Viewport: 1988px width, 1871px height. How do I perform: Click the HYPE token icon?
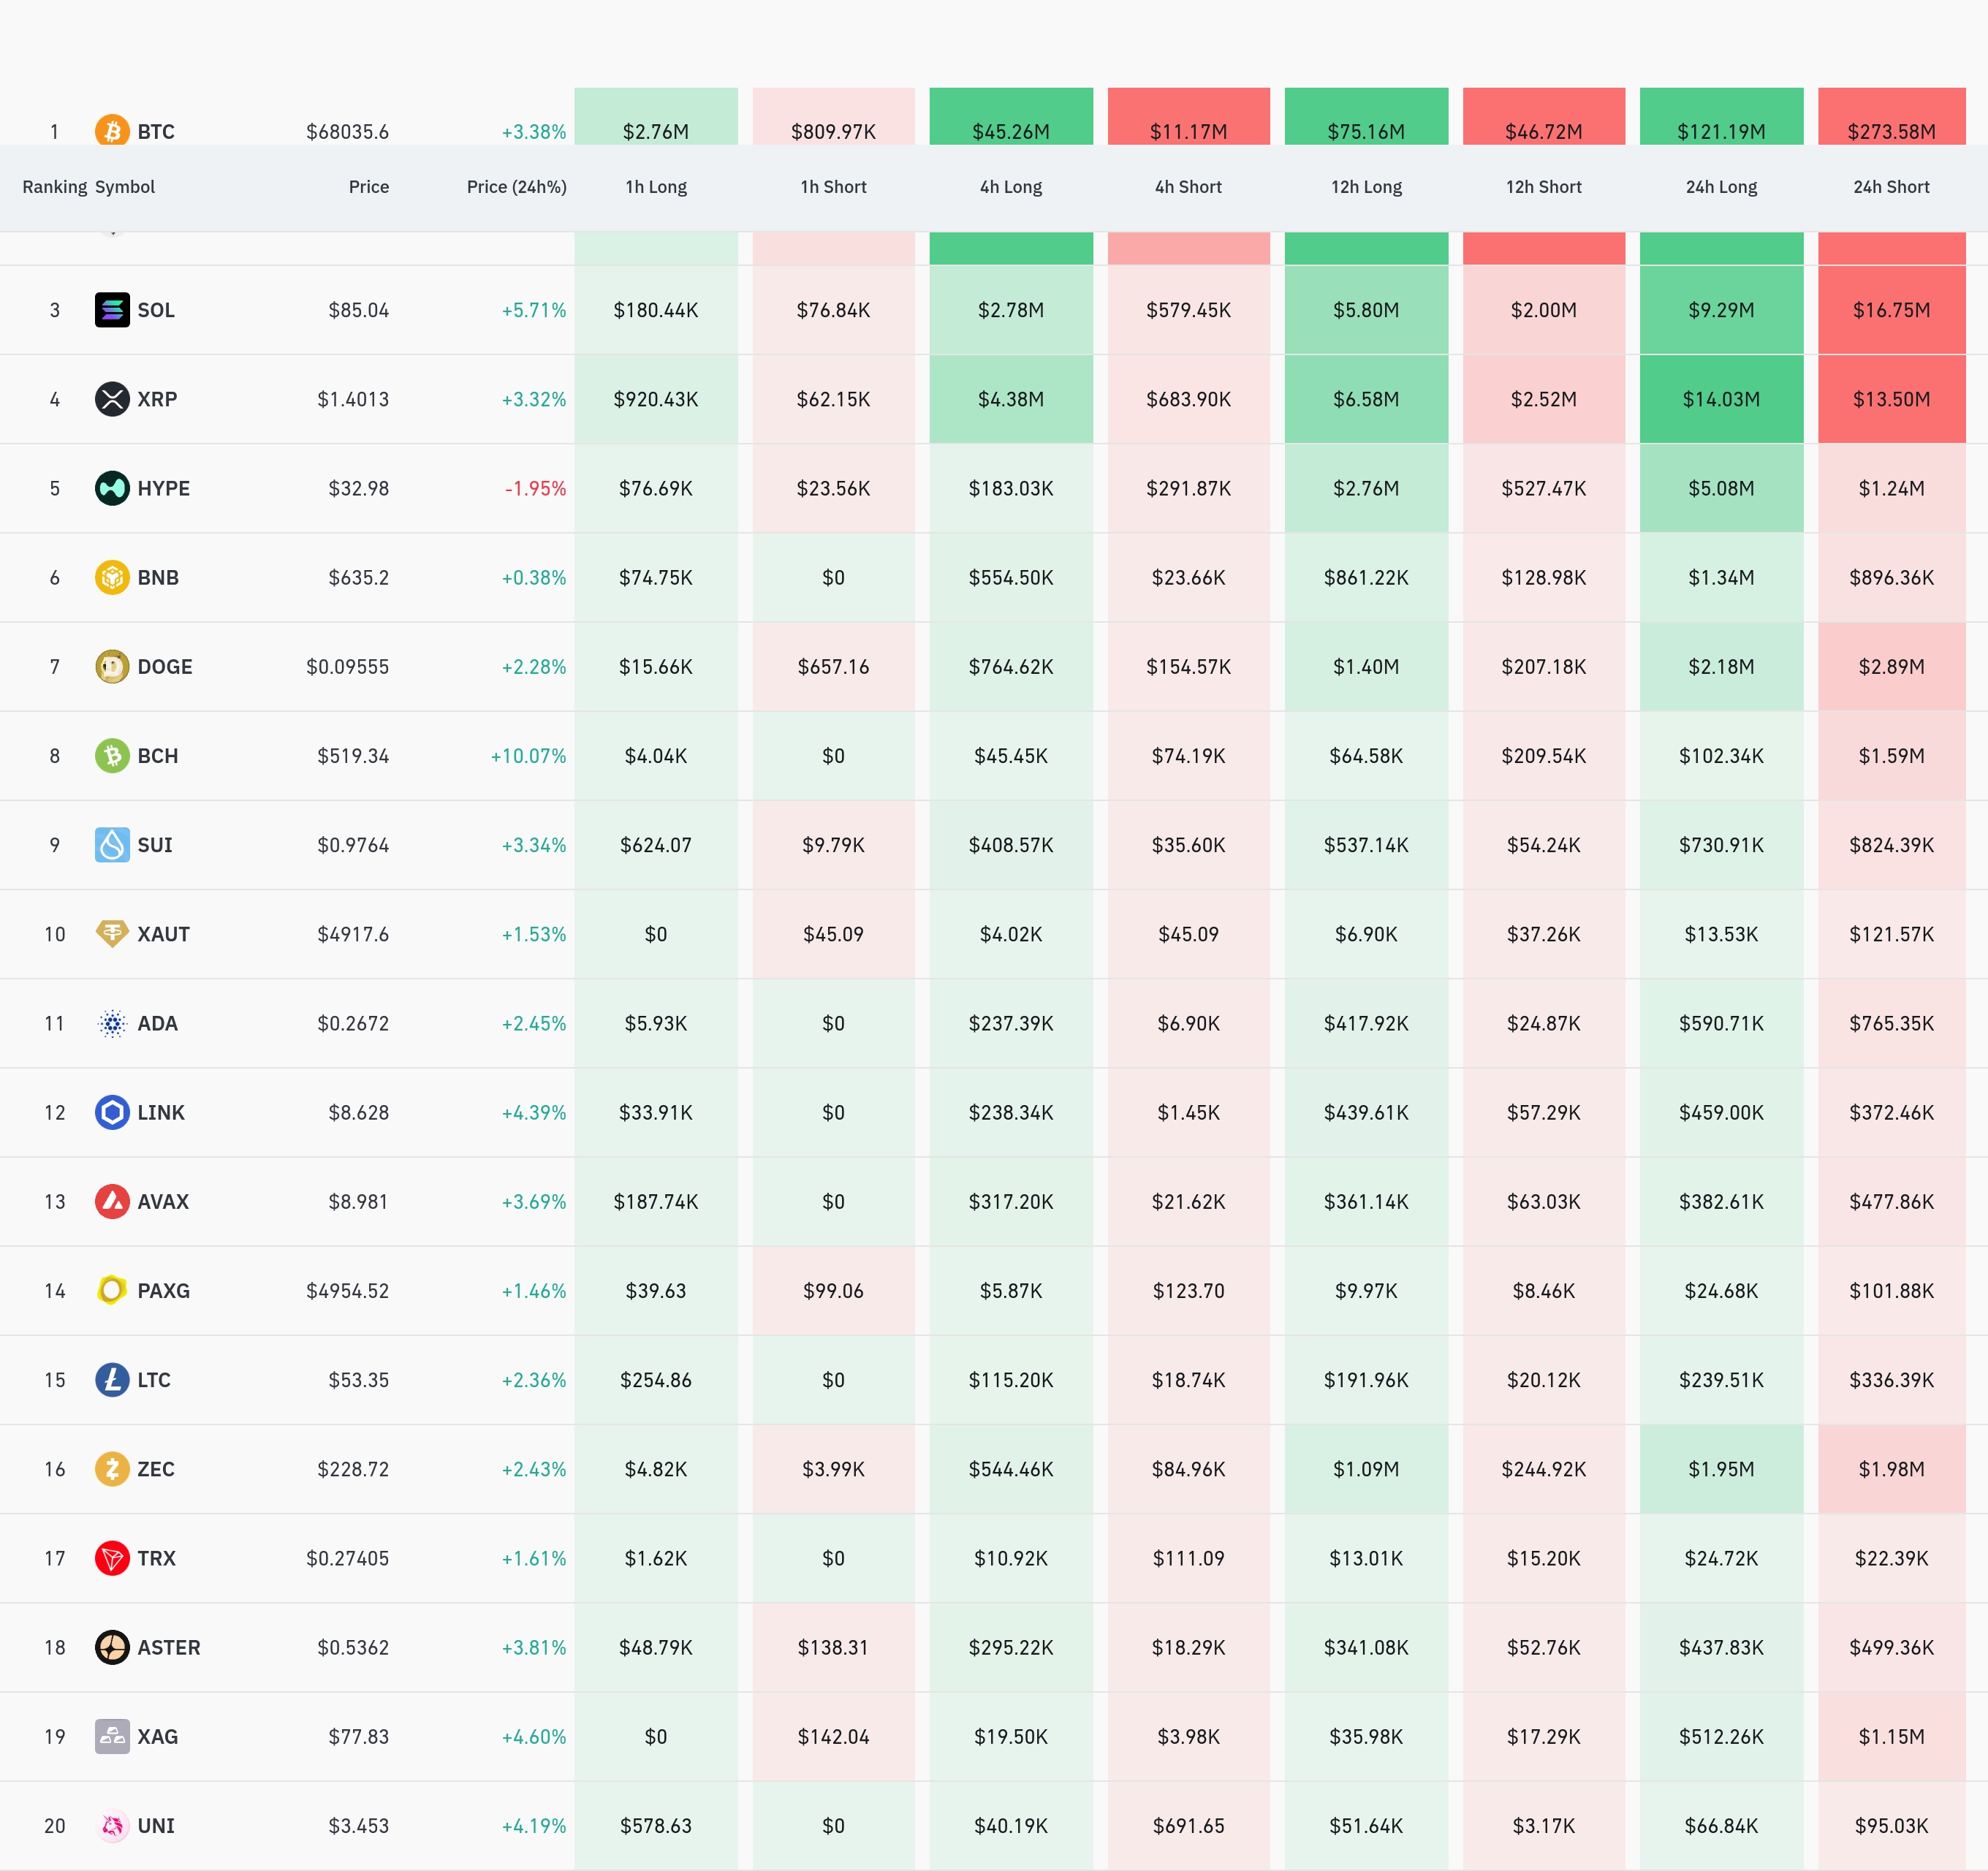[112, 488]
